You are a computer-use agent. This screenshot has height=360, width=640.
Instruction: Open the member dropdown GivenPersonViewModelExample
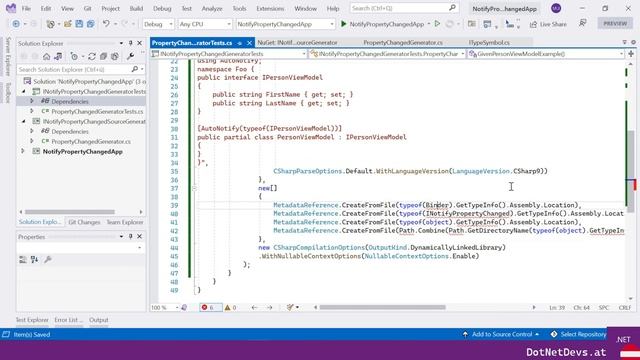546,54
